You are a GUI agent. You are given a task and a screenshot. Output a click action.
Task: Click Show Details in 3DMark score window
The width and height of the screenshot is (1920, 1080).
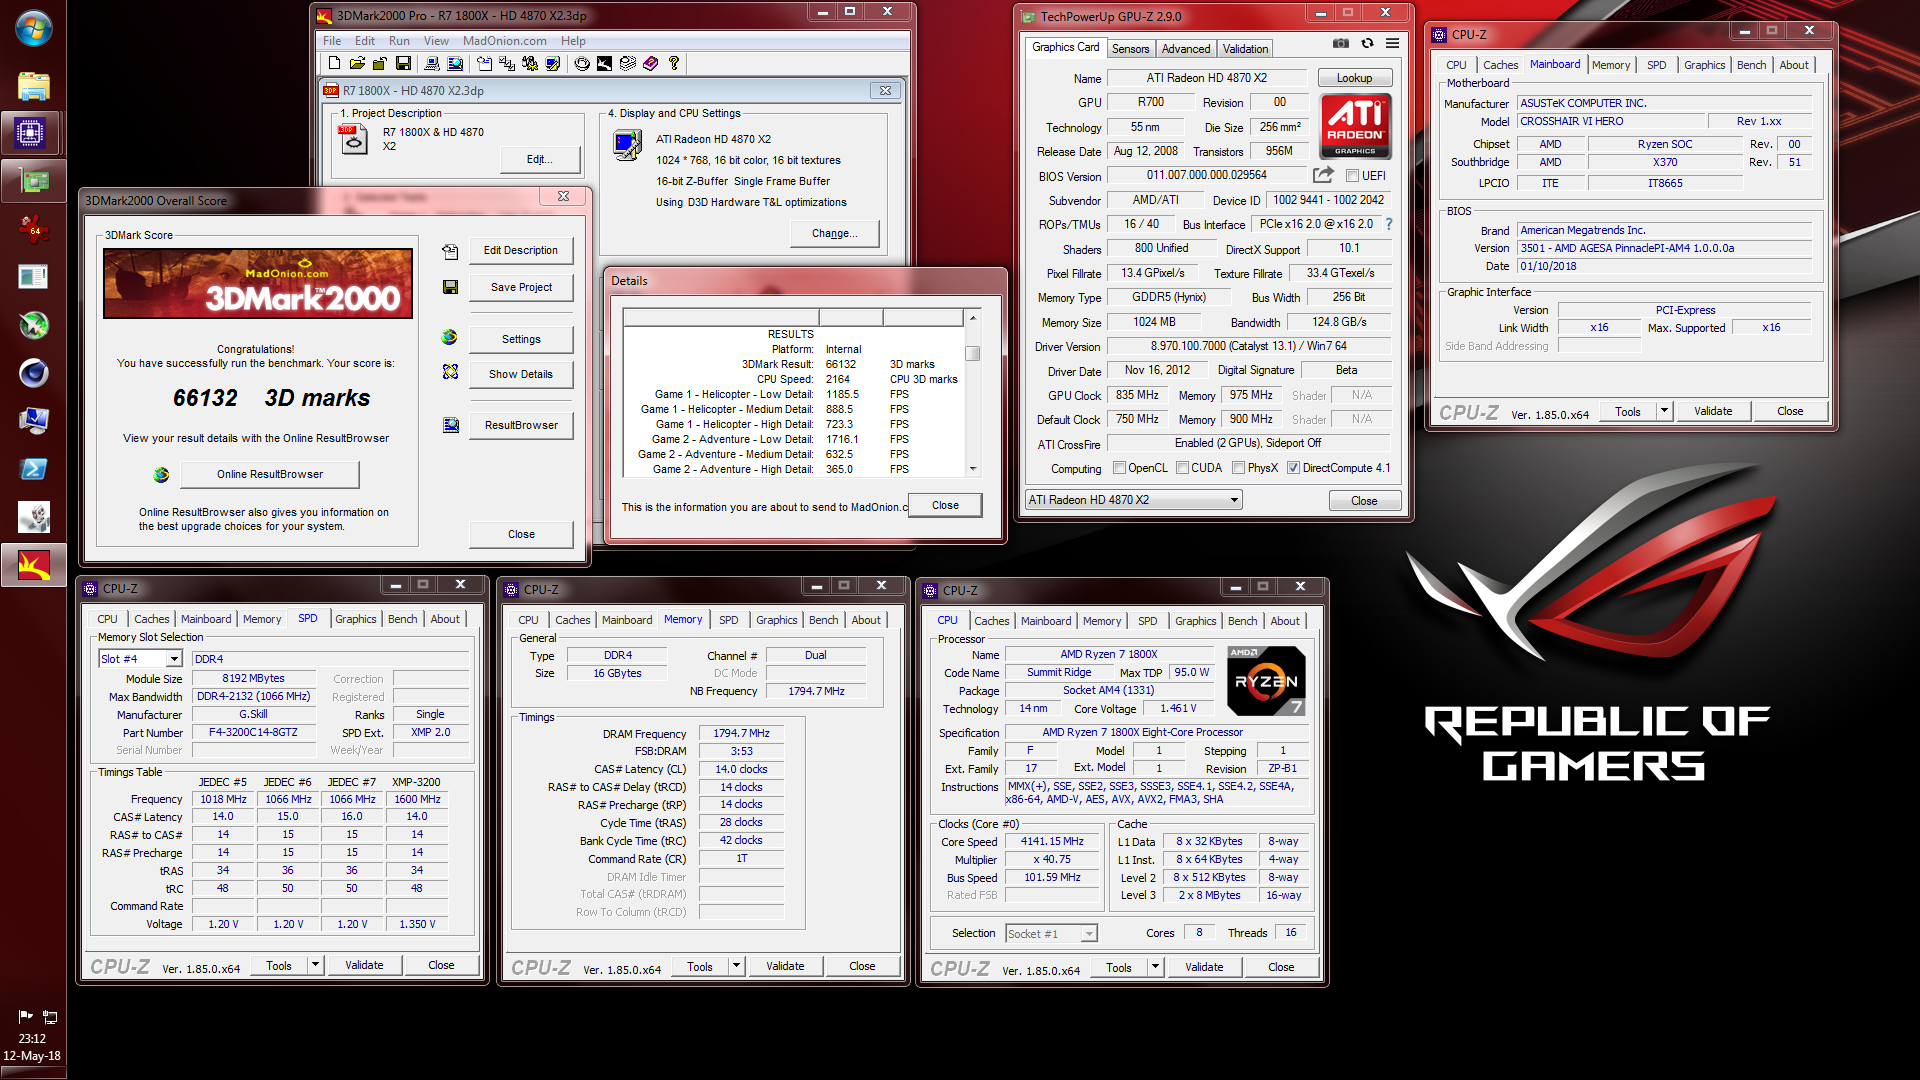click(x=520, y=374)
